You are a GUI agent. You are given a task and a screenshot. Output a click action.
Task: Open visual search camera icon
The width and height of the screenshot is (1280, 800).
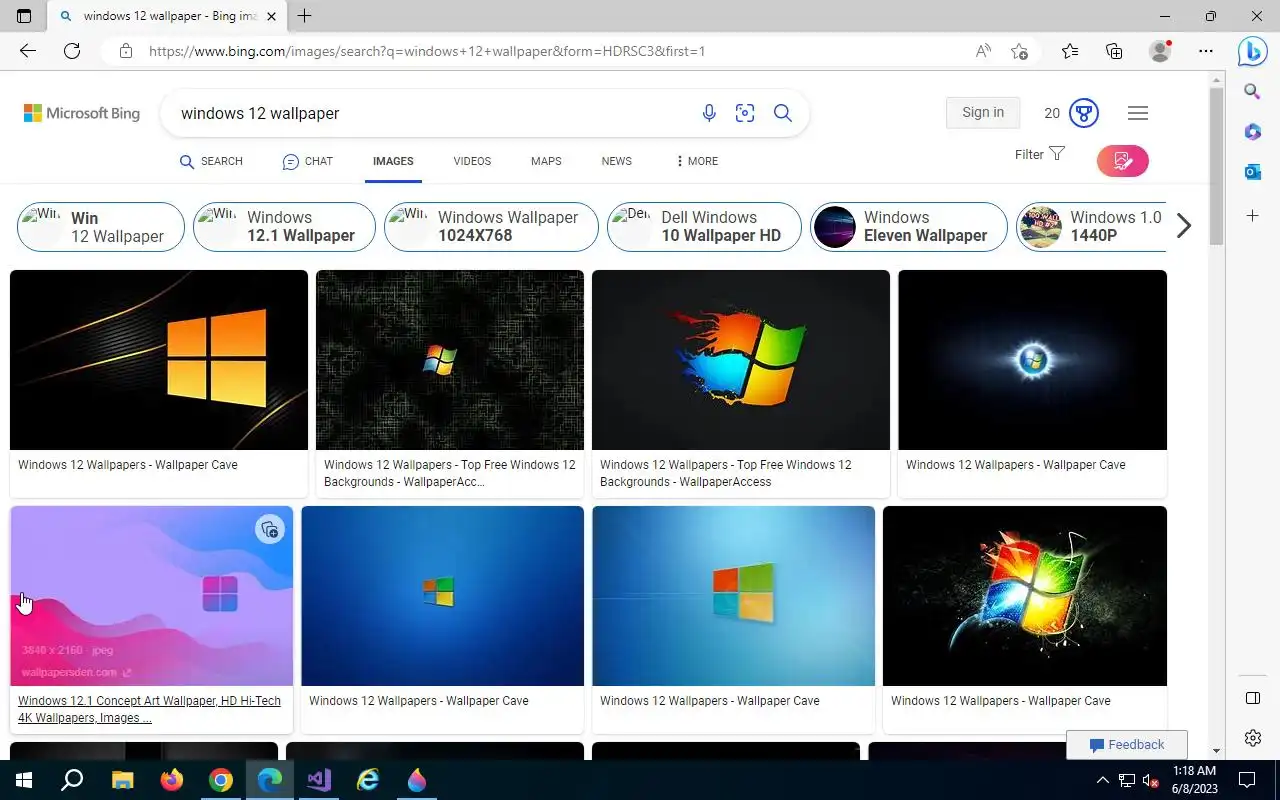[x=745, y=113]
